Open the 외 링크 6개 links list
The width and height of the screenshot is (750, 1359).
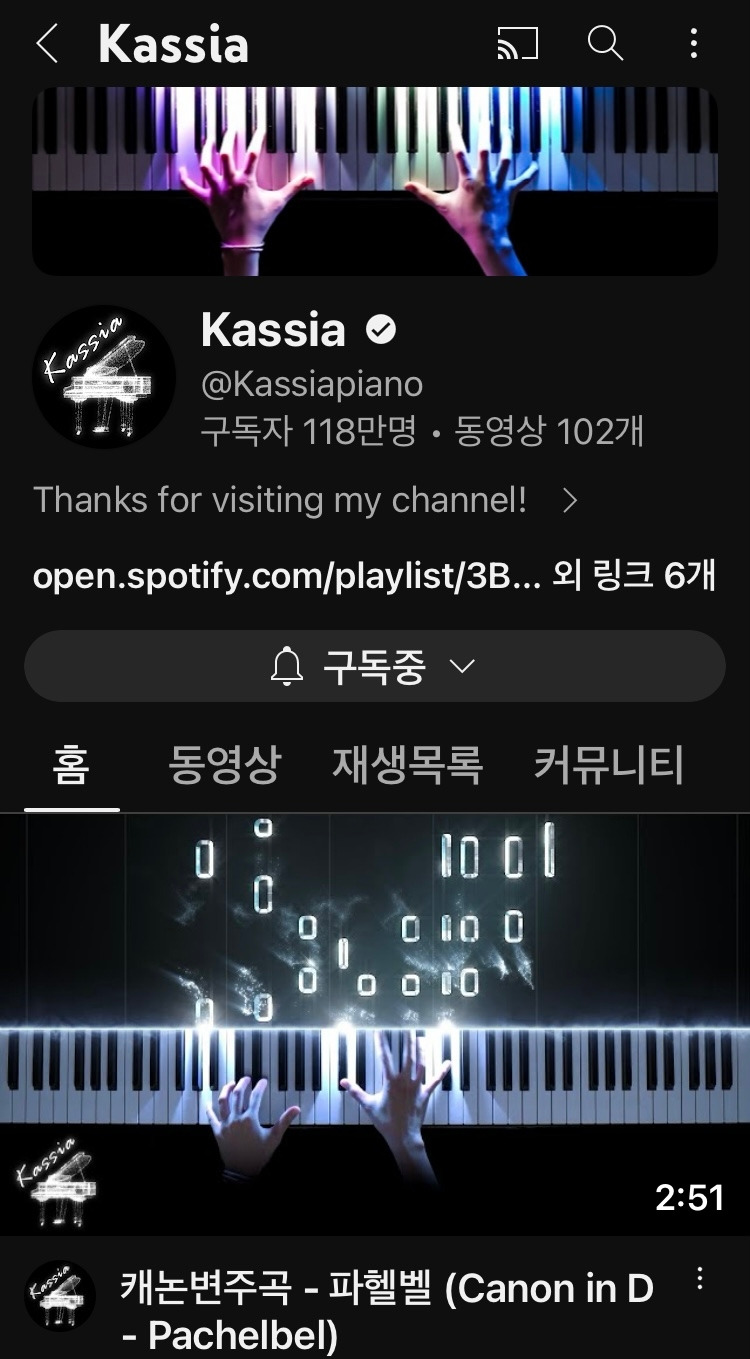click(x=635, y=576)
